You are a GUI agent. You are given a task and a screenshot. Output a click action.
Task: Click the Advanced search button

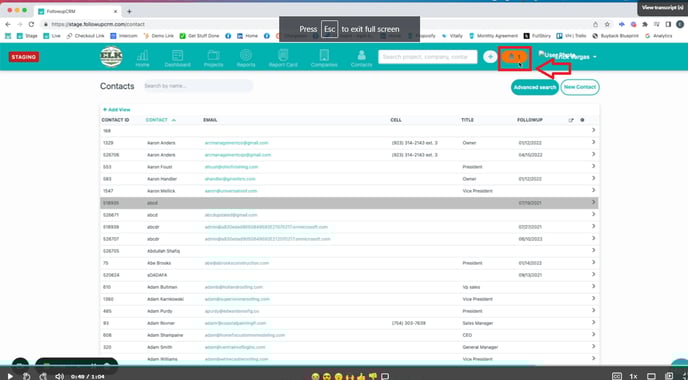pos(534,87)
